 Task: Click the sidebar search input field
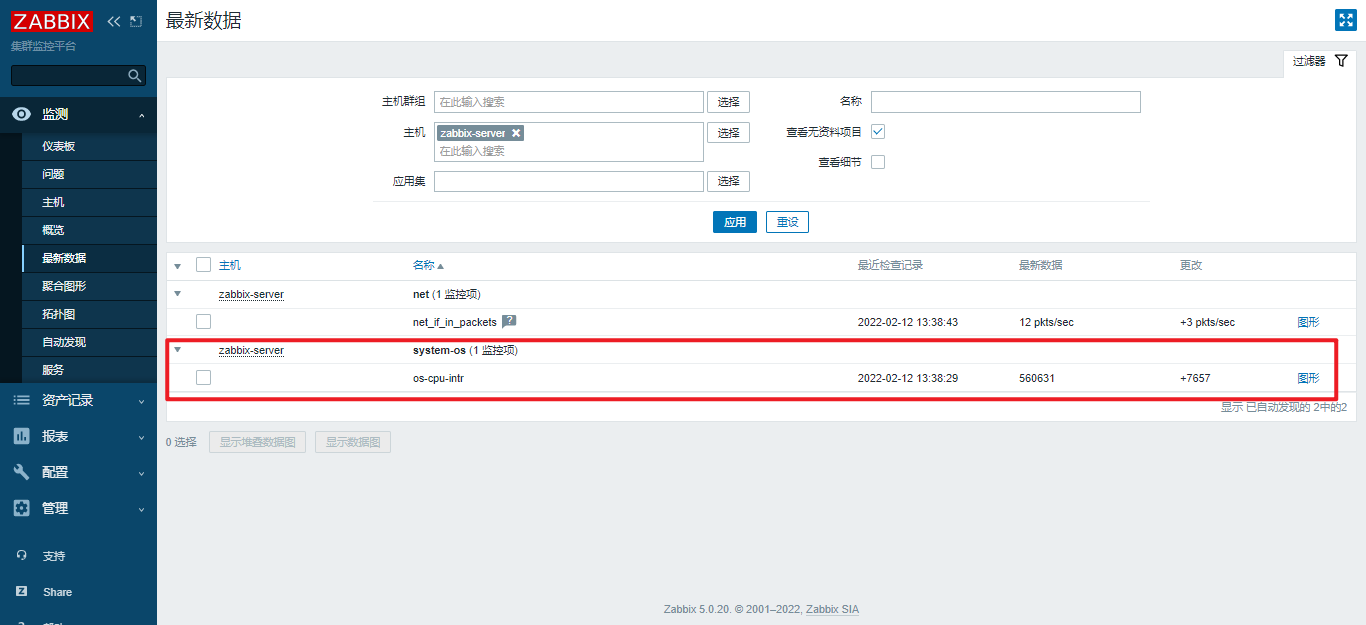click(69, 75)
